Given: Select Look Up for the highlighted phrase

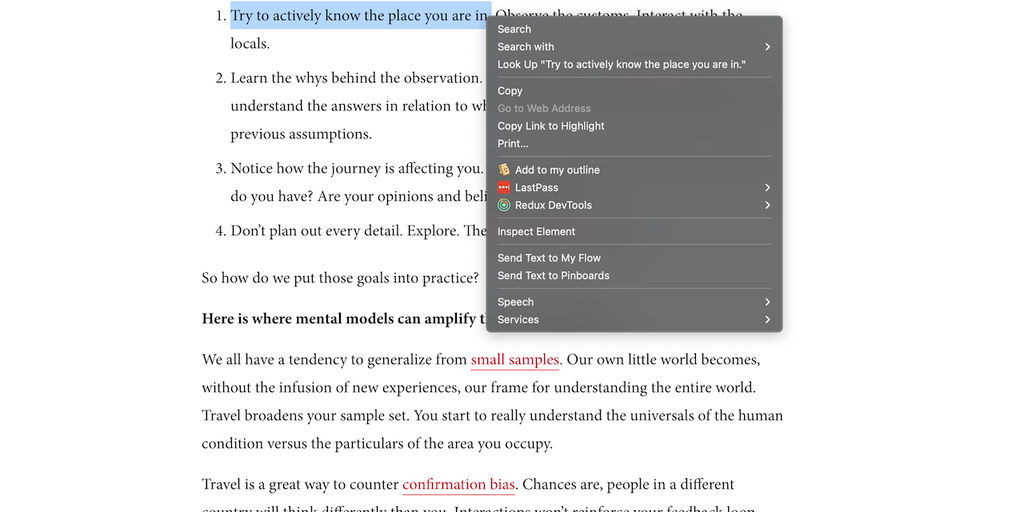Looking at the screenshot, I should tap(622, 65).
